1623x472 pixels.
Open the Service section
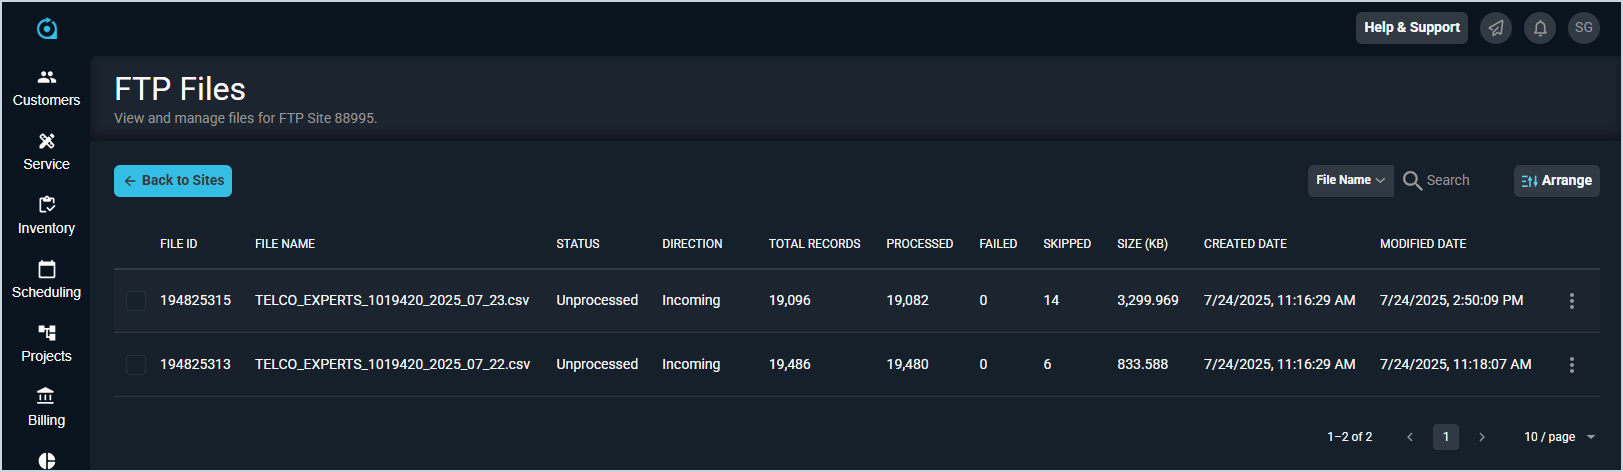point(46,152)
